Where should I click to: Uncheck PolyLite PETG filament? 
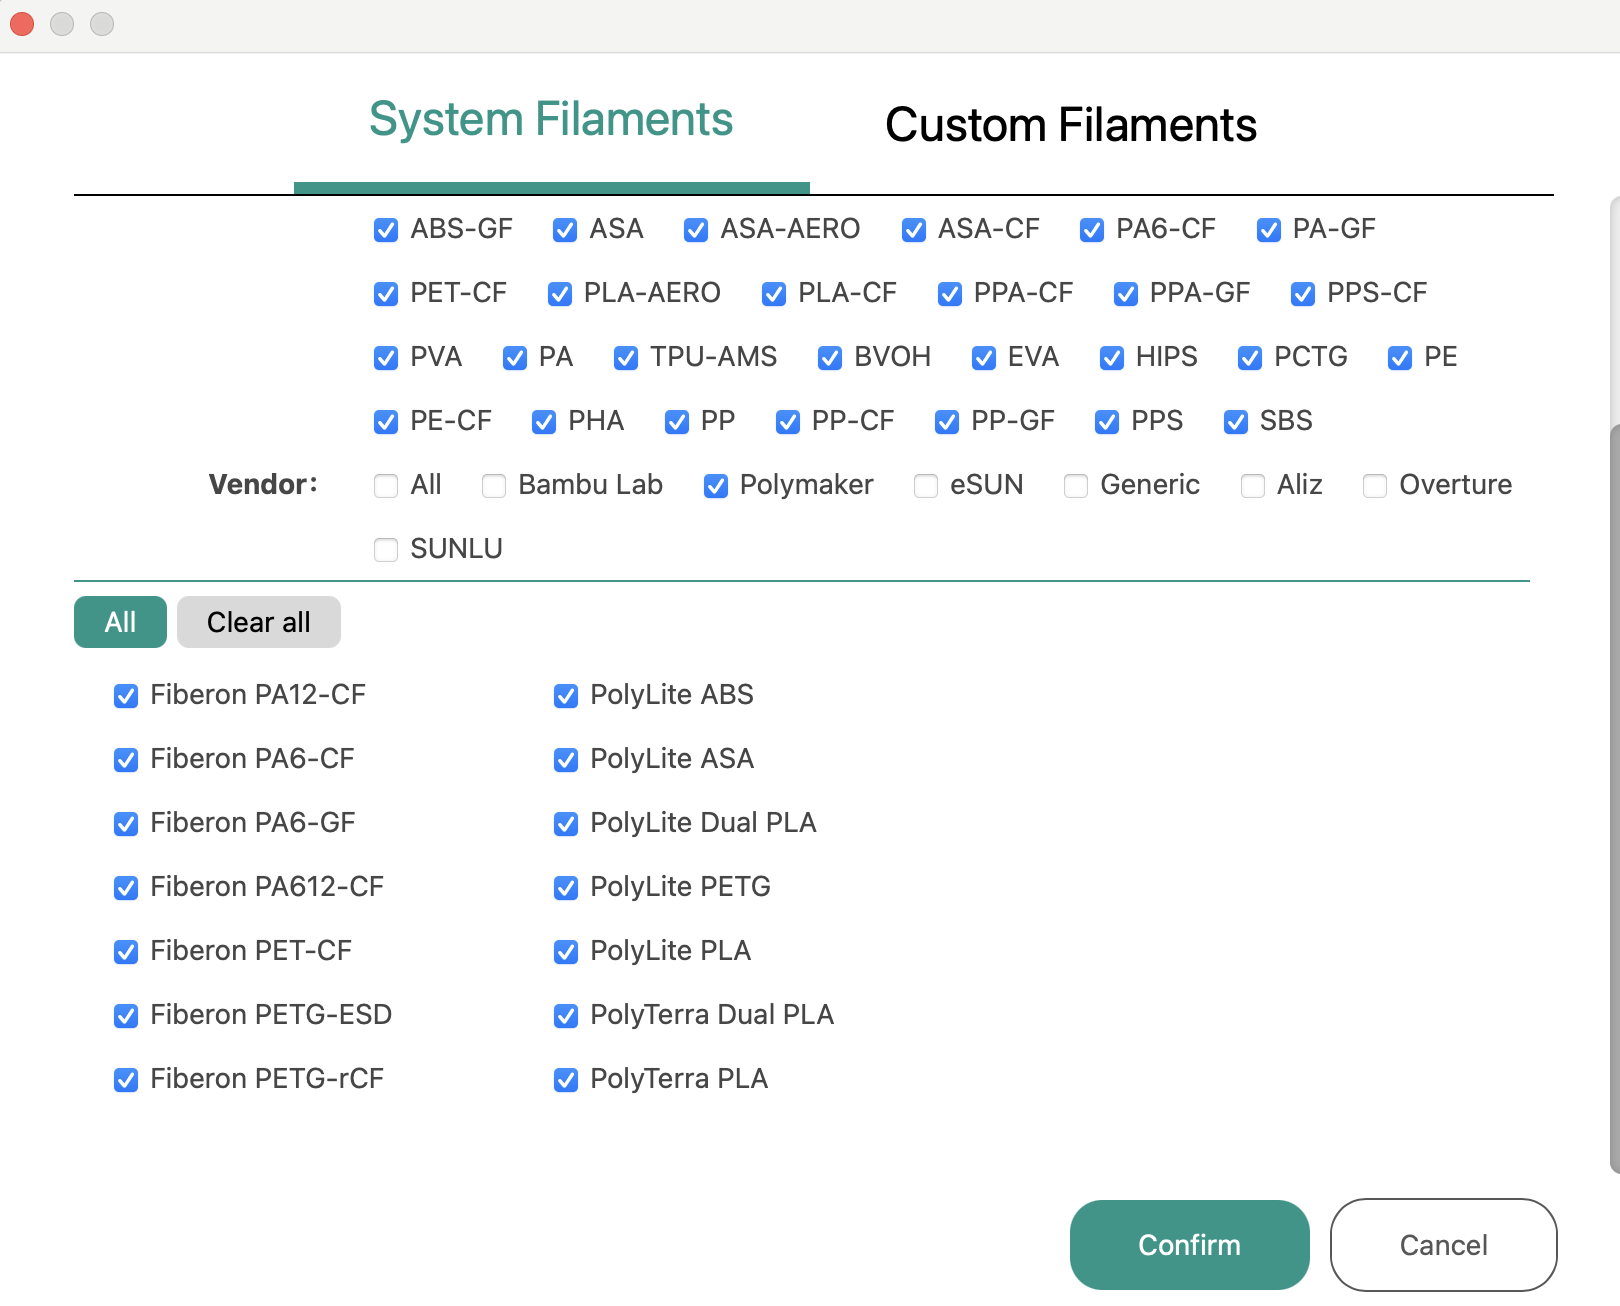[x=566, y=888]
